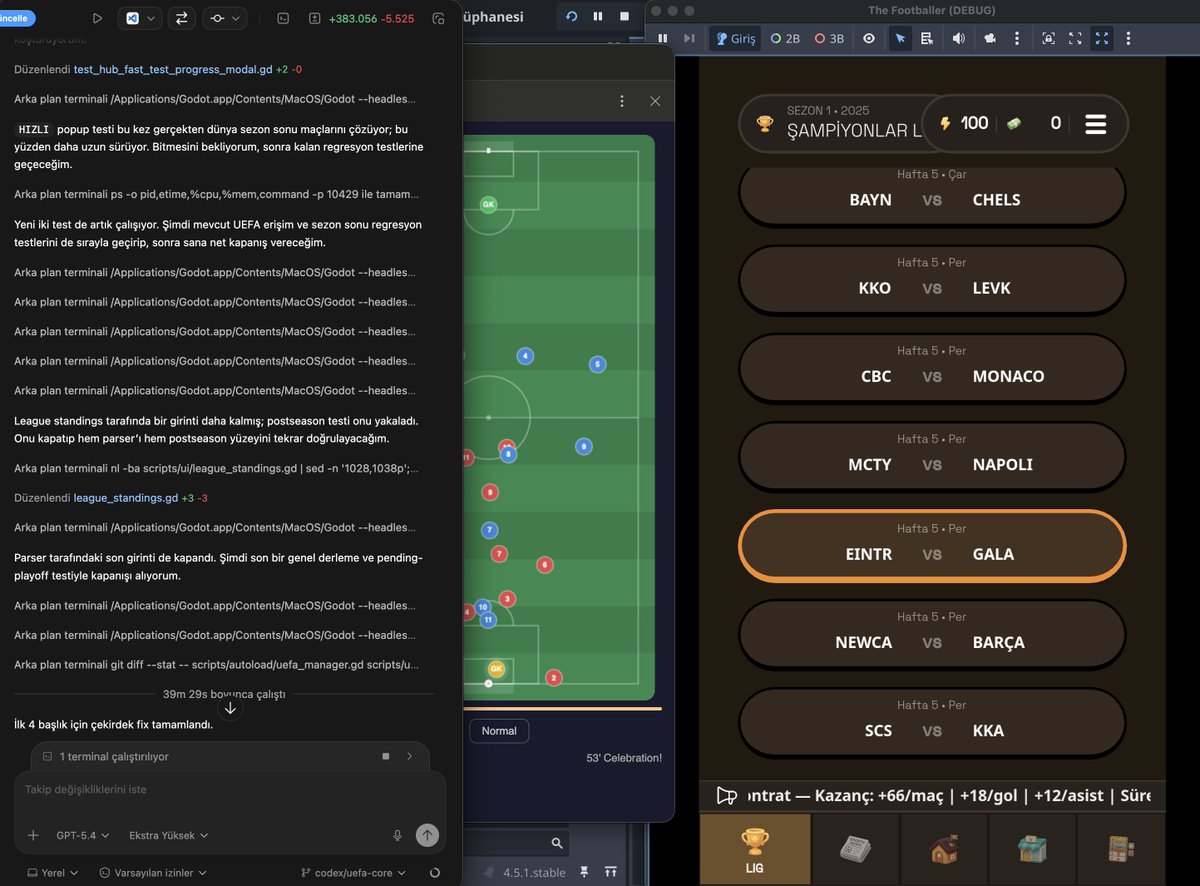Open league_standings.gd file link
The image size is (1200, 886).
coord(126,497)
